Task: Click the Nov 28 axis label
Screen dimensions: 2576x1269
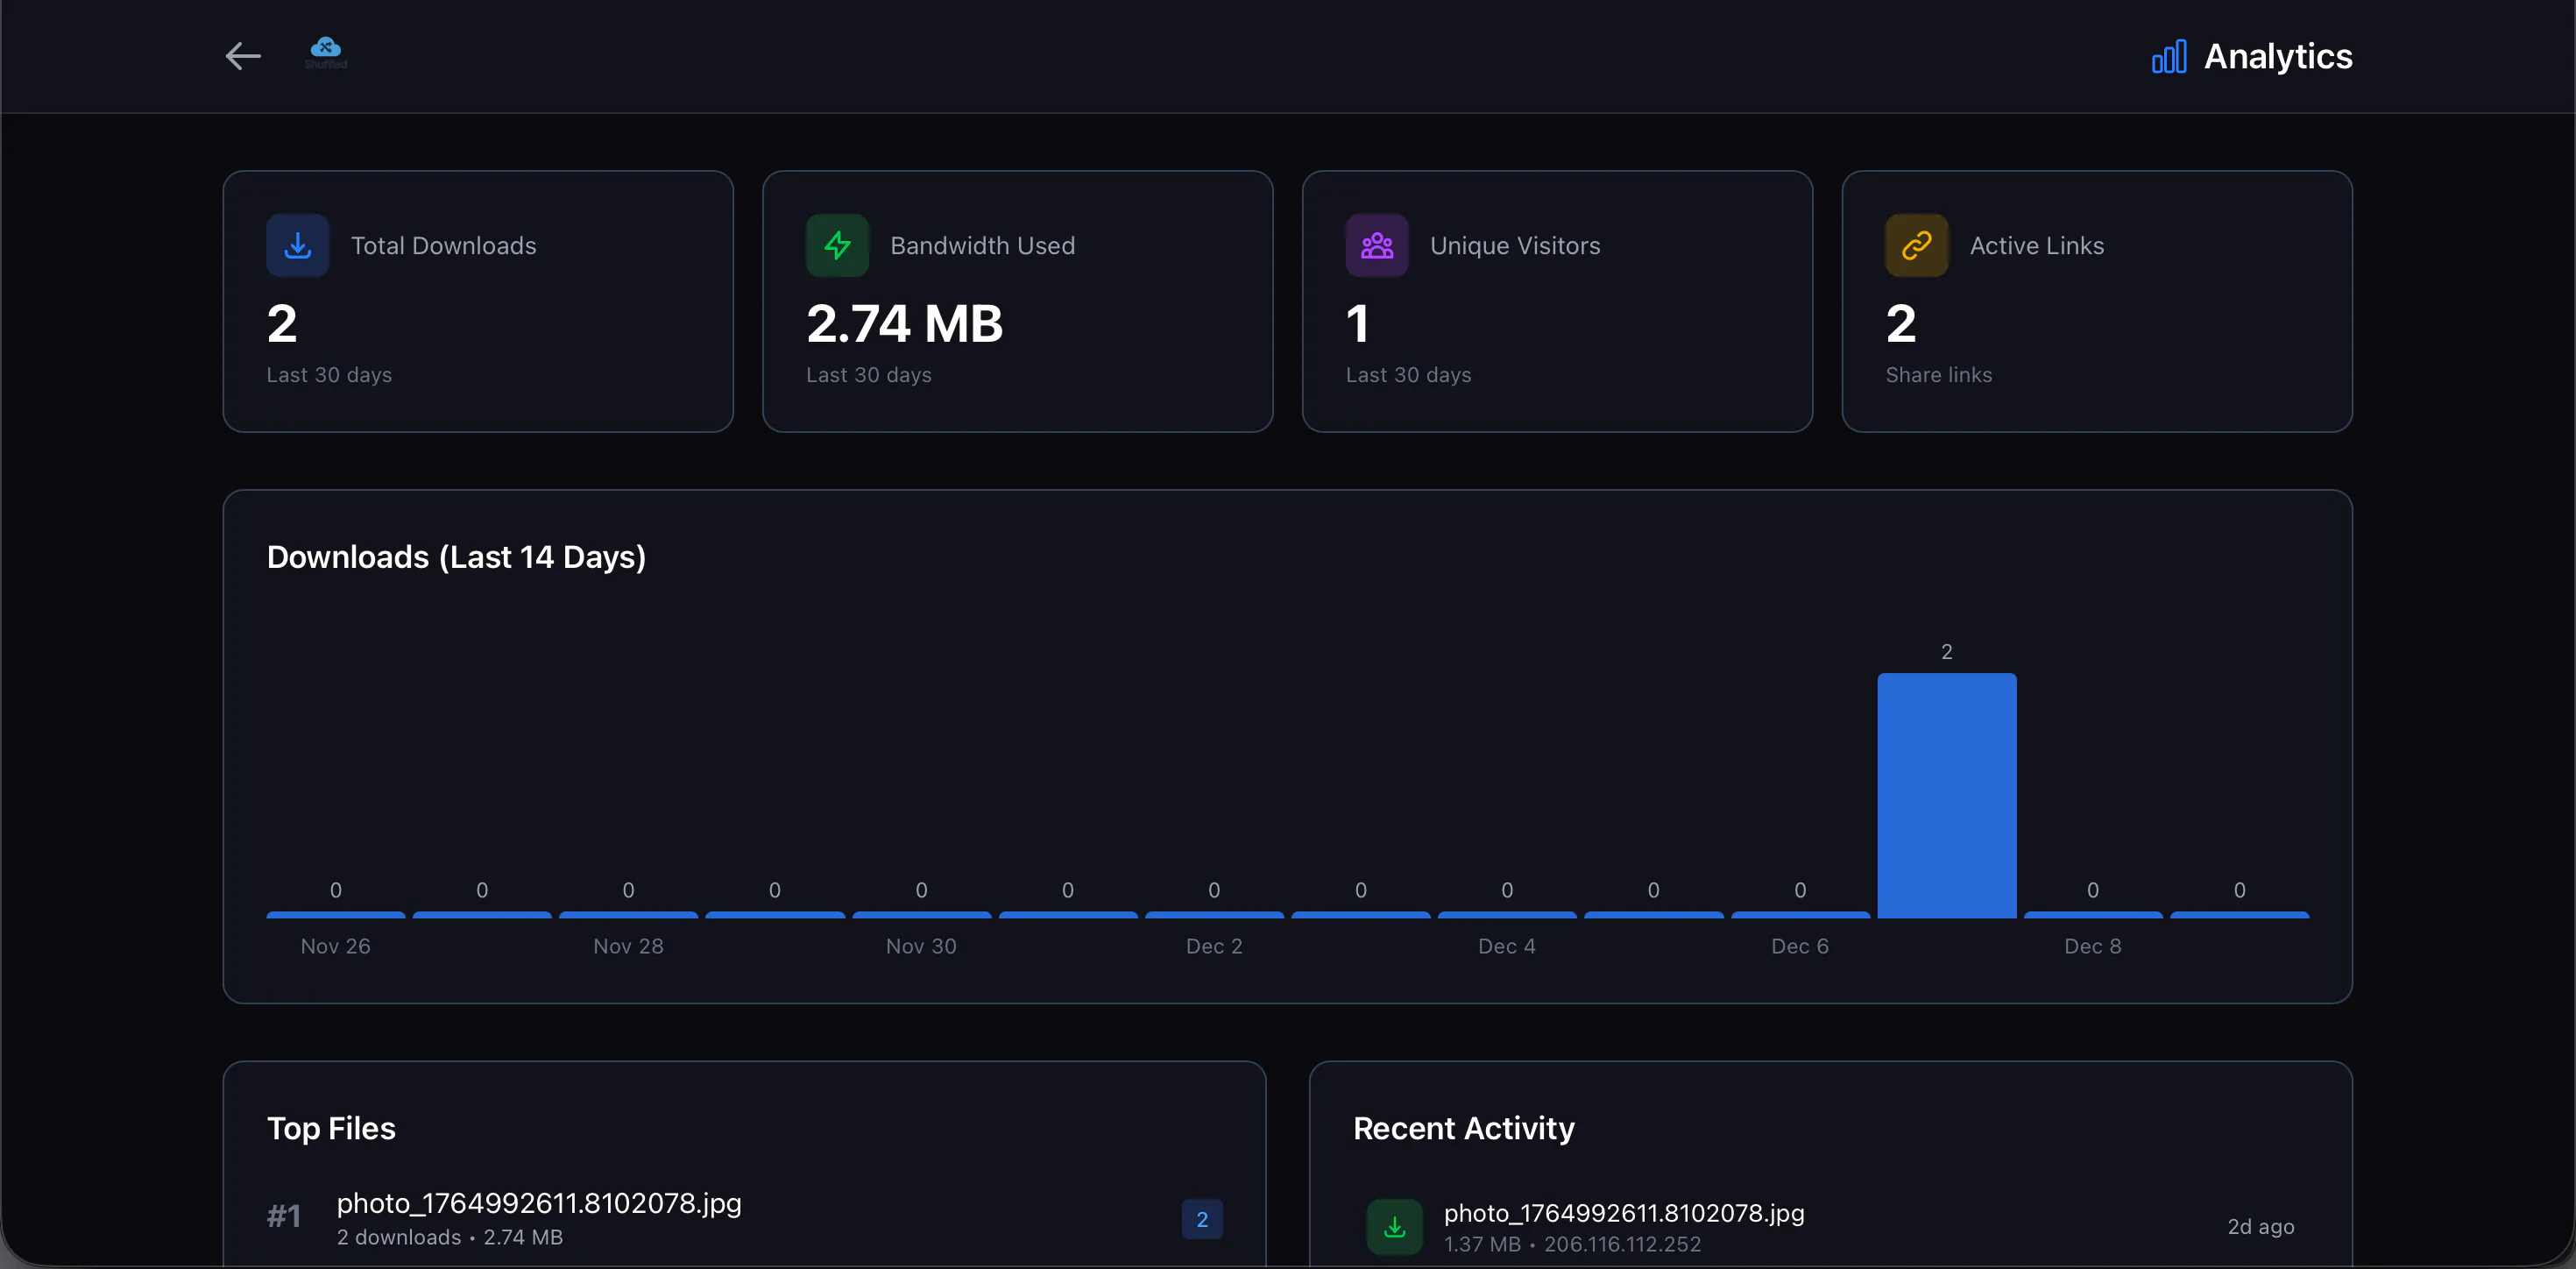Action: tap(628, 946)
